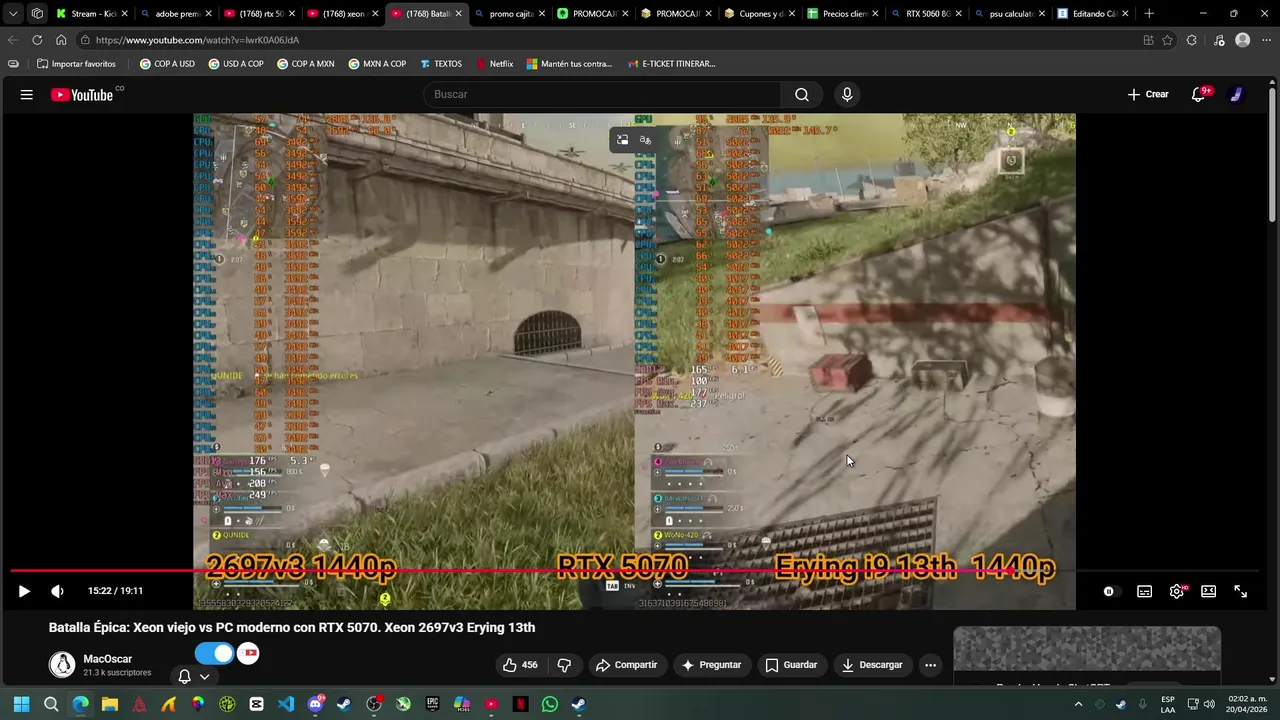Like the video with 456 likes
1280x720 pixels.
click(520, 665)
